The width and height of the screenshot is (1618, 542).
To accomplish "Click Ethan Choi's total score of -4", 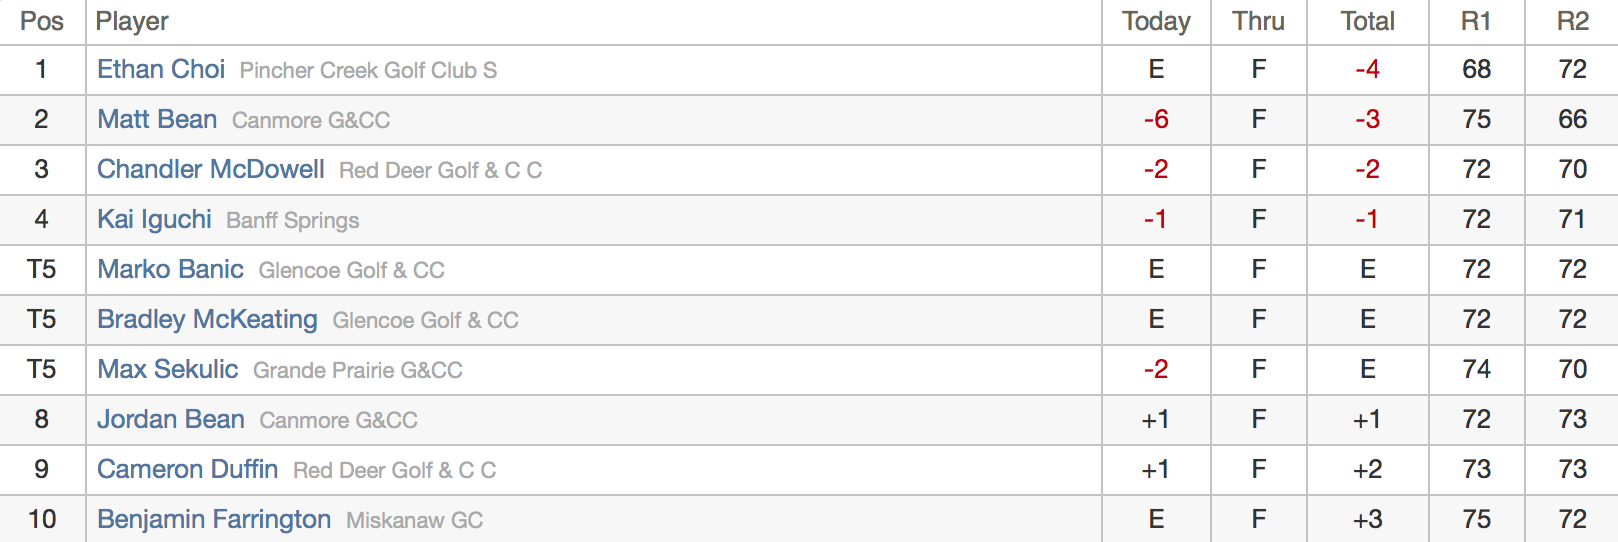I will click(1367, 70).
